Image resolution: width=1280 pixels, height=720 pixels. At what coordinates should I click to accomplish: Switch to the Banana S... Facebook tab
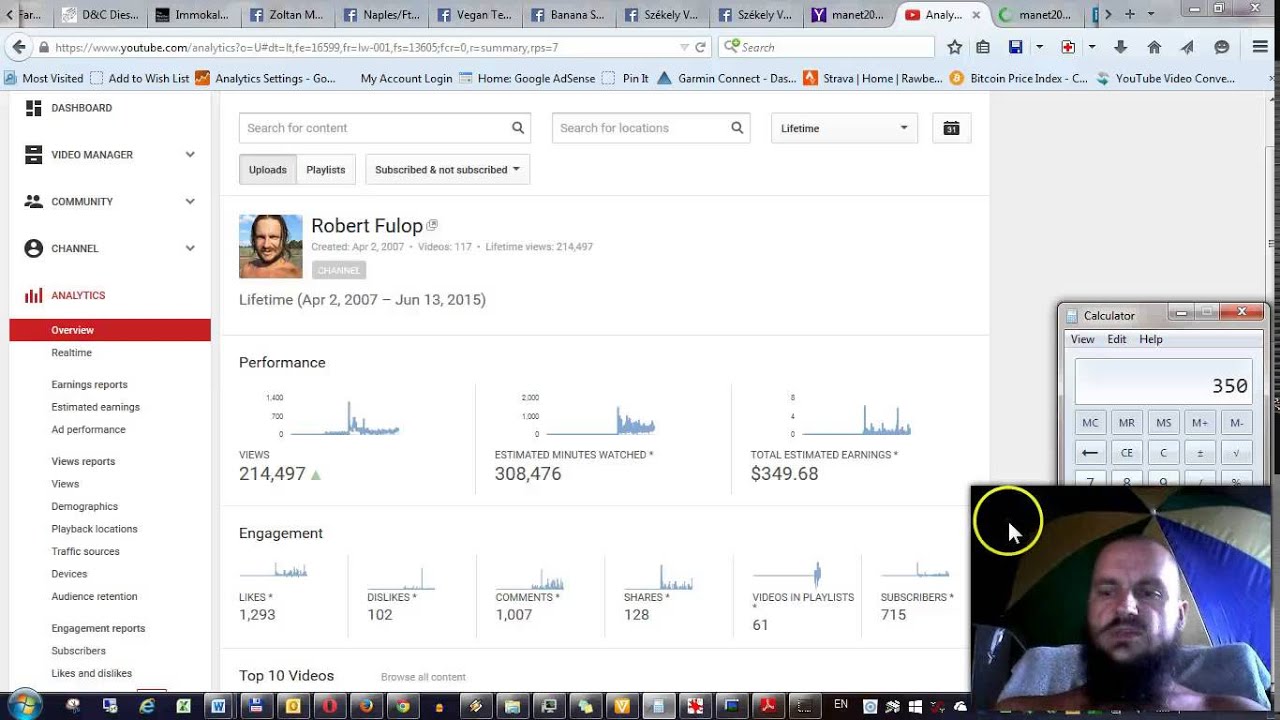click(568, 15)
